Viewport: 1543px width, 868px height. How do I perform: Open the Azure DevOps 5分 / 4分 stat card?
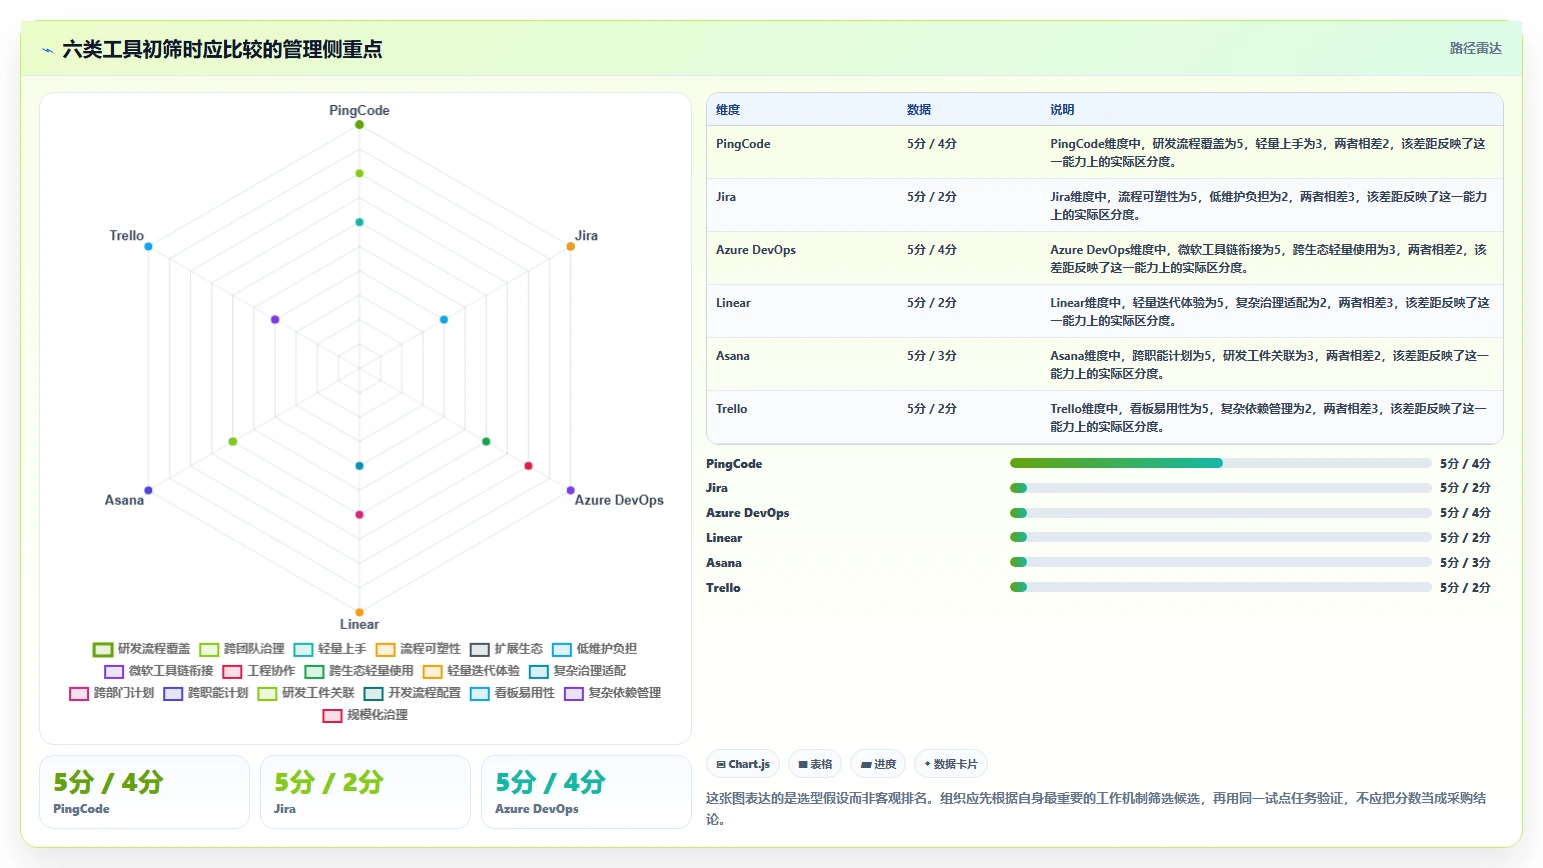pyautogui.click(x=586, y=792)
